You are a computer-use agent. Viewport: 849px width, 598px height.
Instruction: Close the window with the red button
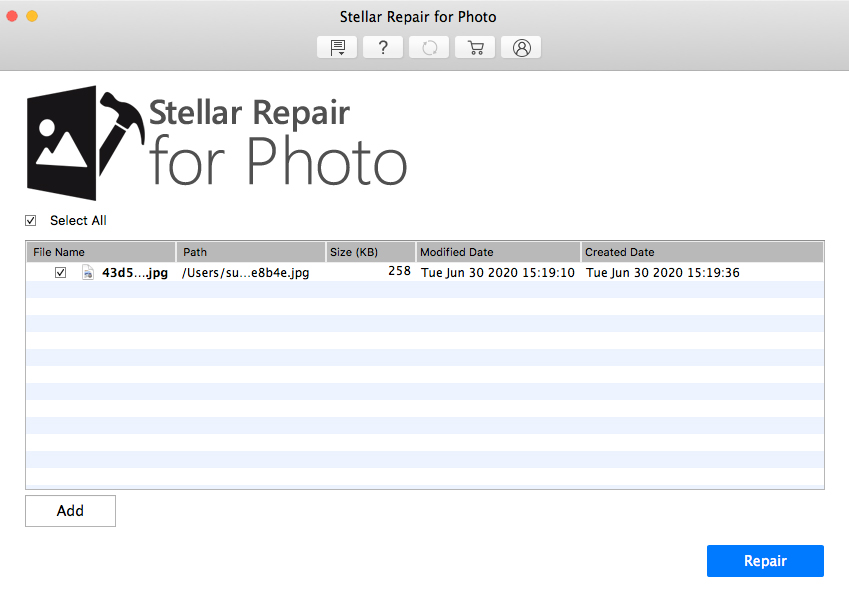(12, 16)
